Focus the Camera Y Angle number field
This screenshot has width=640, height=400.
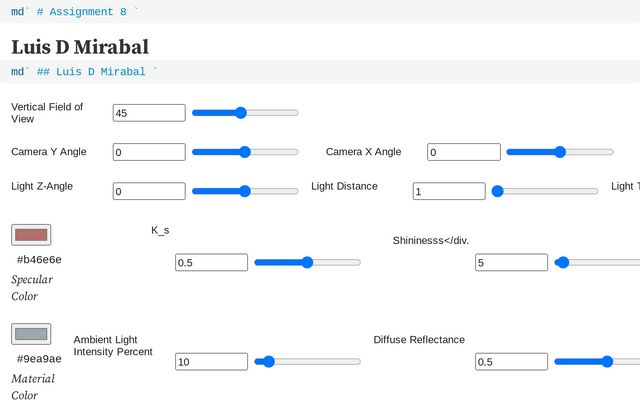[x=149, y=152]
